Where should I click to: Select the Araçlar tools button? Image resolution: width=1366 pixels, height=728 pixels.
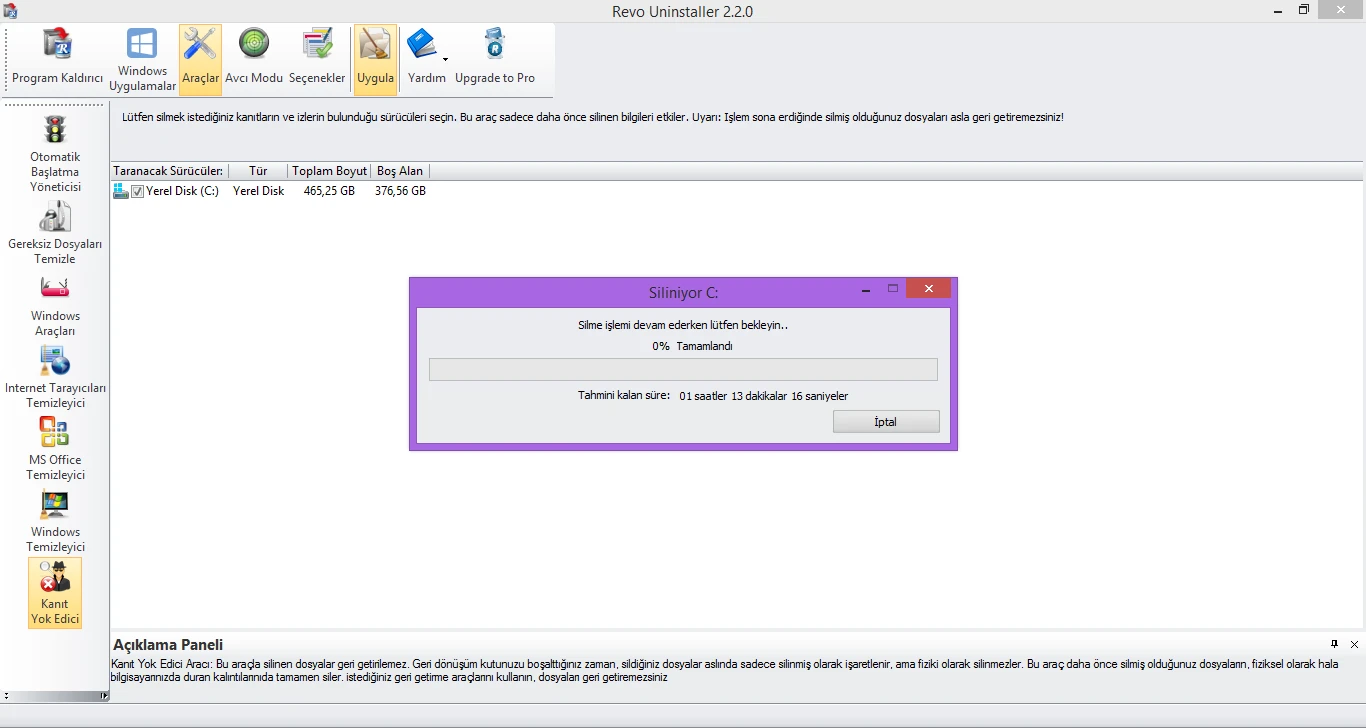pyautogui.click(x=200, y=60)
